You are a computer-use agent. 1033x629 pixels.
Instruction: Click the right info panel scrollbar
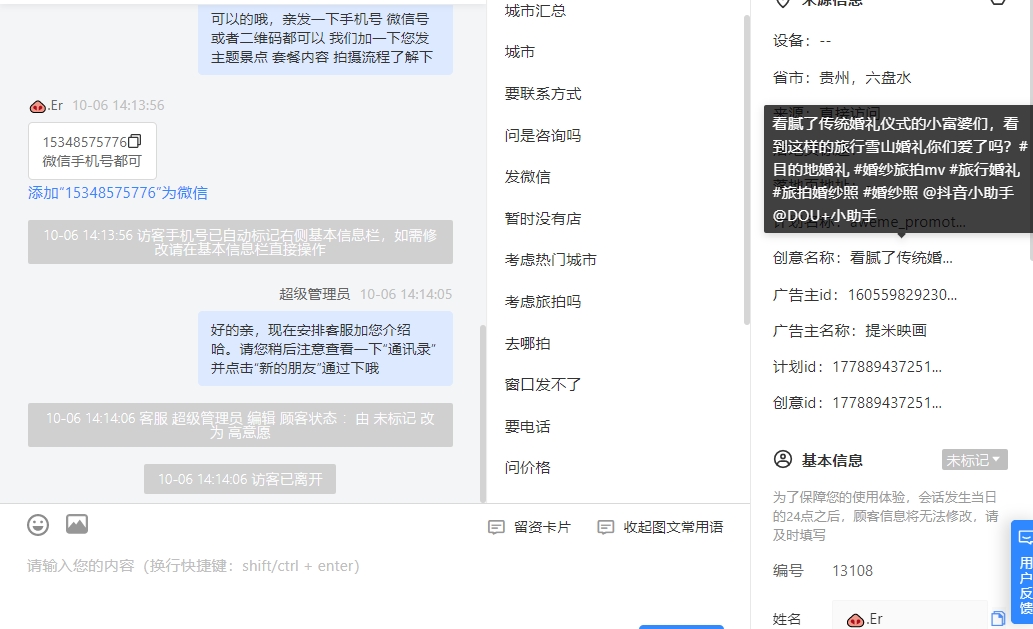pos(1029,132)
